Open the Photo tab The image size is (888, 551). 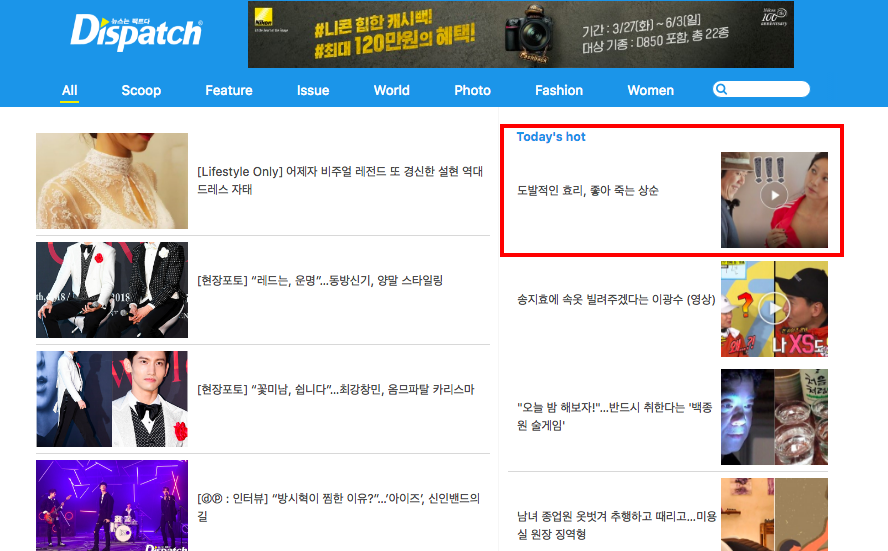pos(472,91)
